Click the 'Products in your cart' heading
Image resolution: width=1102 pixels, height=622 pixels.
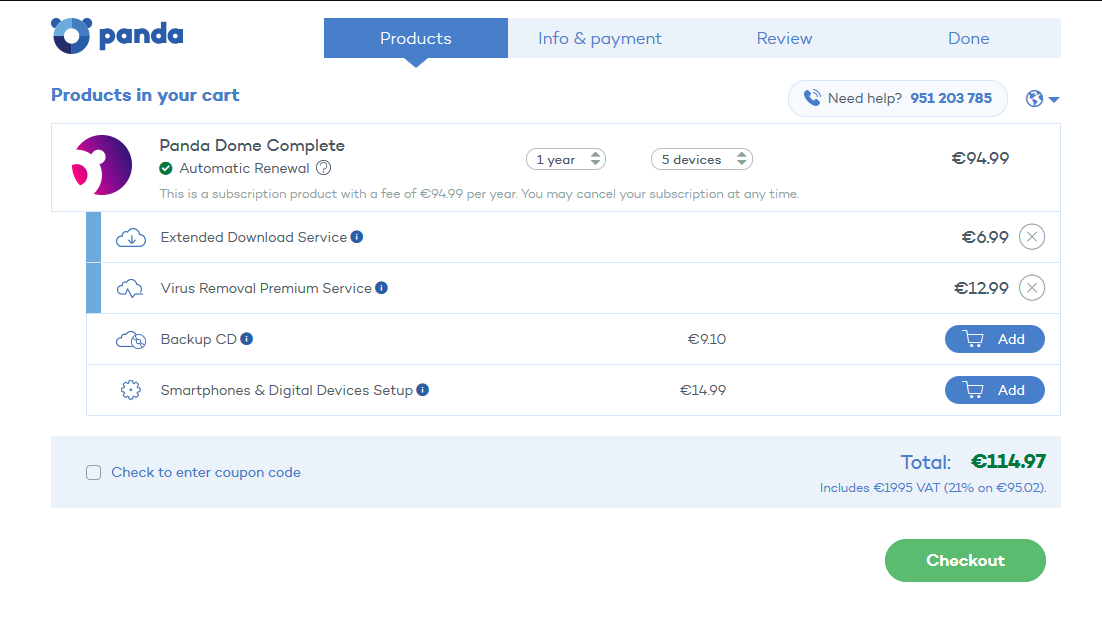click(x=145, y=95)
